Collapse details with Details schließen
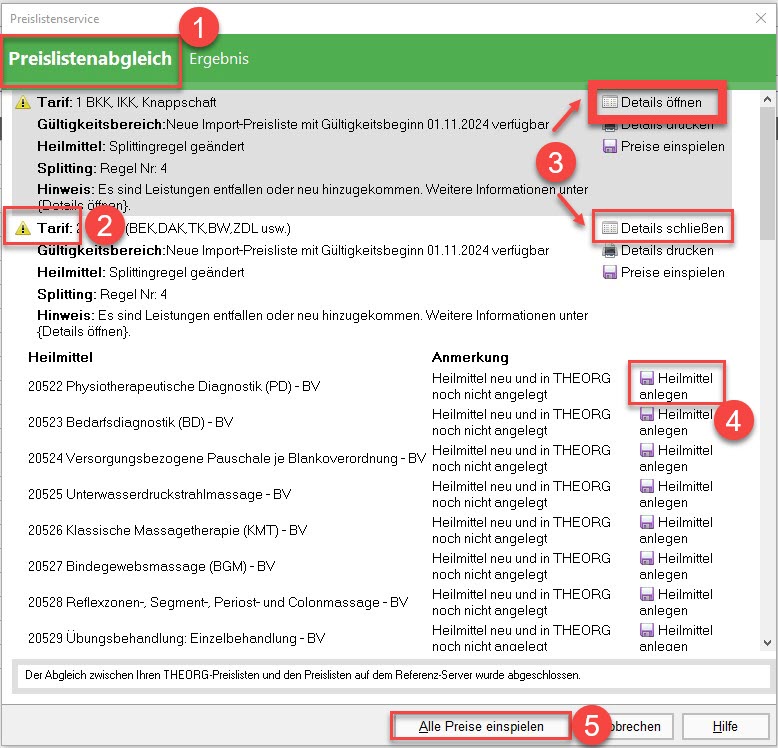The width and height of the screenshot is (778, 748). pyautogui.click(x=662, y=229)
